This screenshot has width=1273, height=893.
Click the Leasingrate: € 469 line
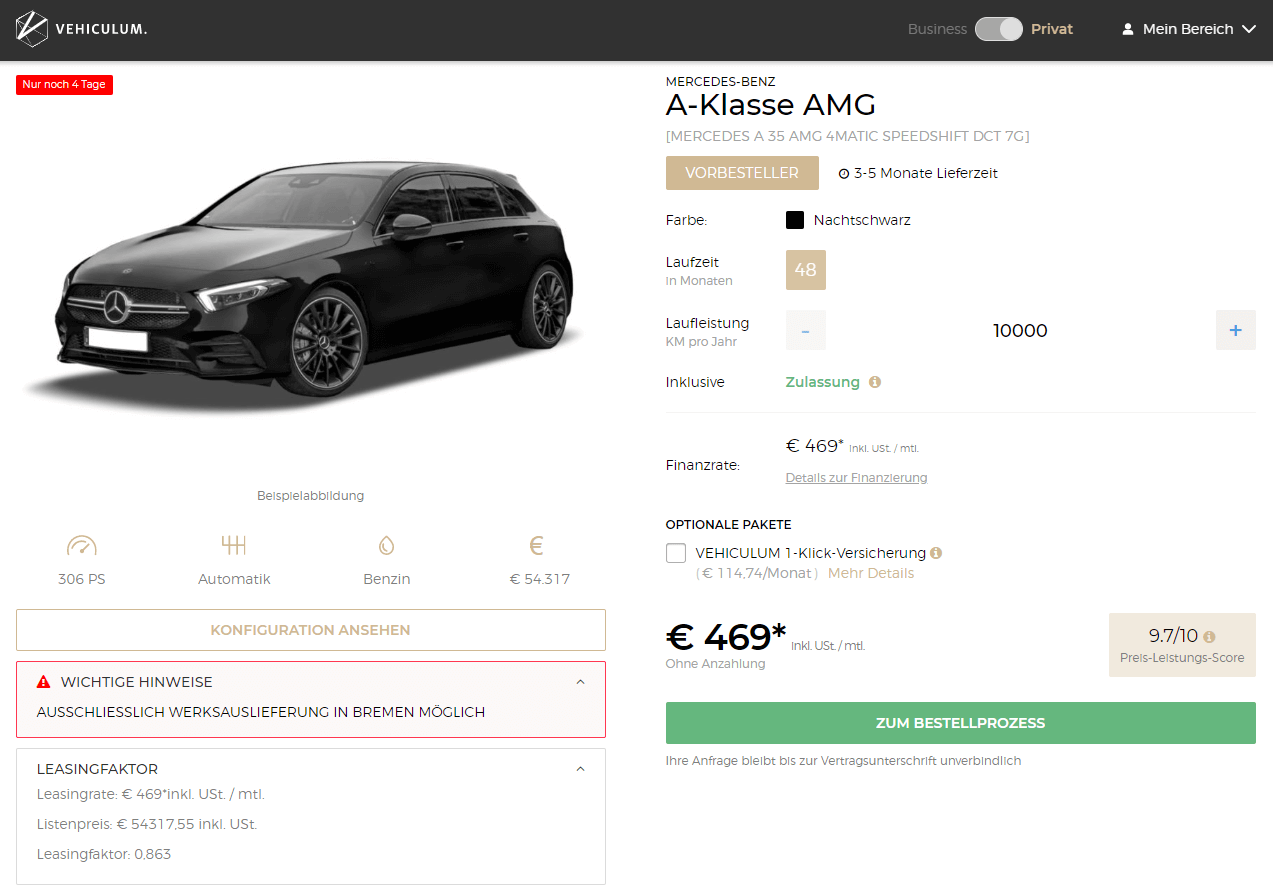pos(151,795)
